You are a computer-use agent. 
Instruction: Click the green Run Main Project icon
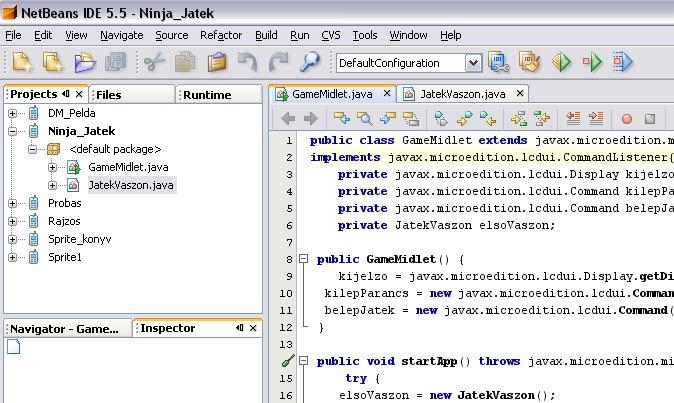click(x=561, y=62)
